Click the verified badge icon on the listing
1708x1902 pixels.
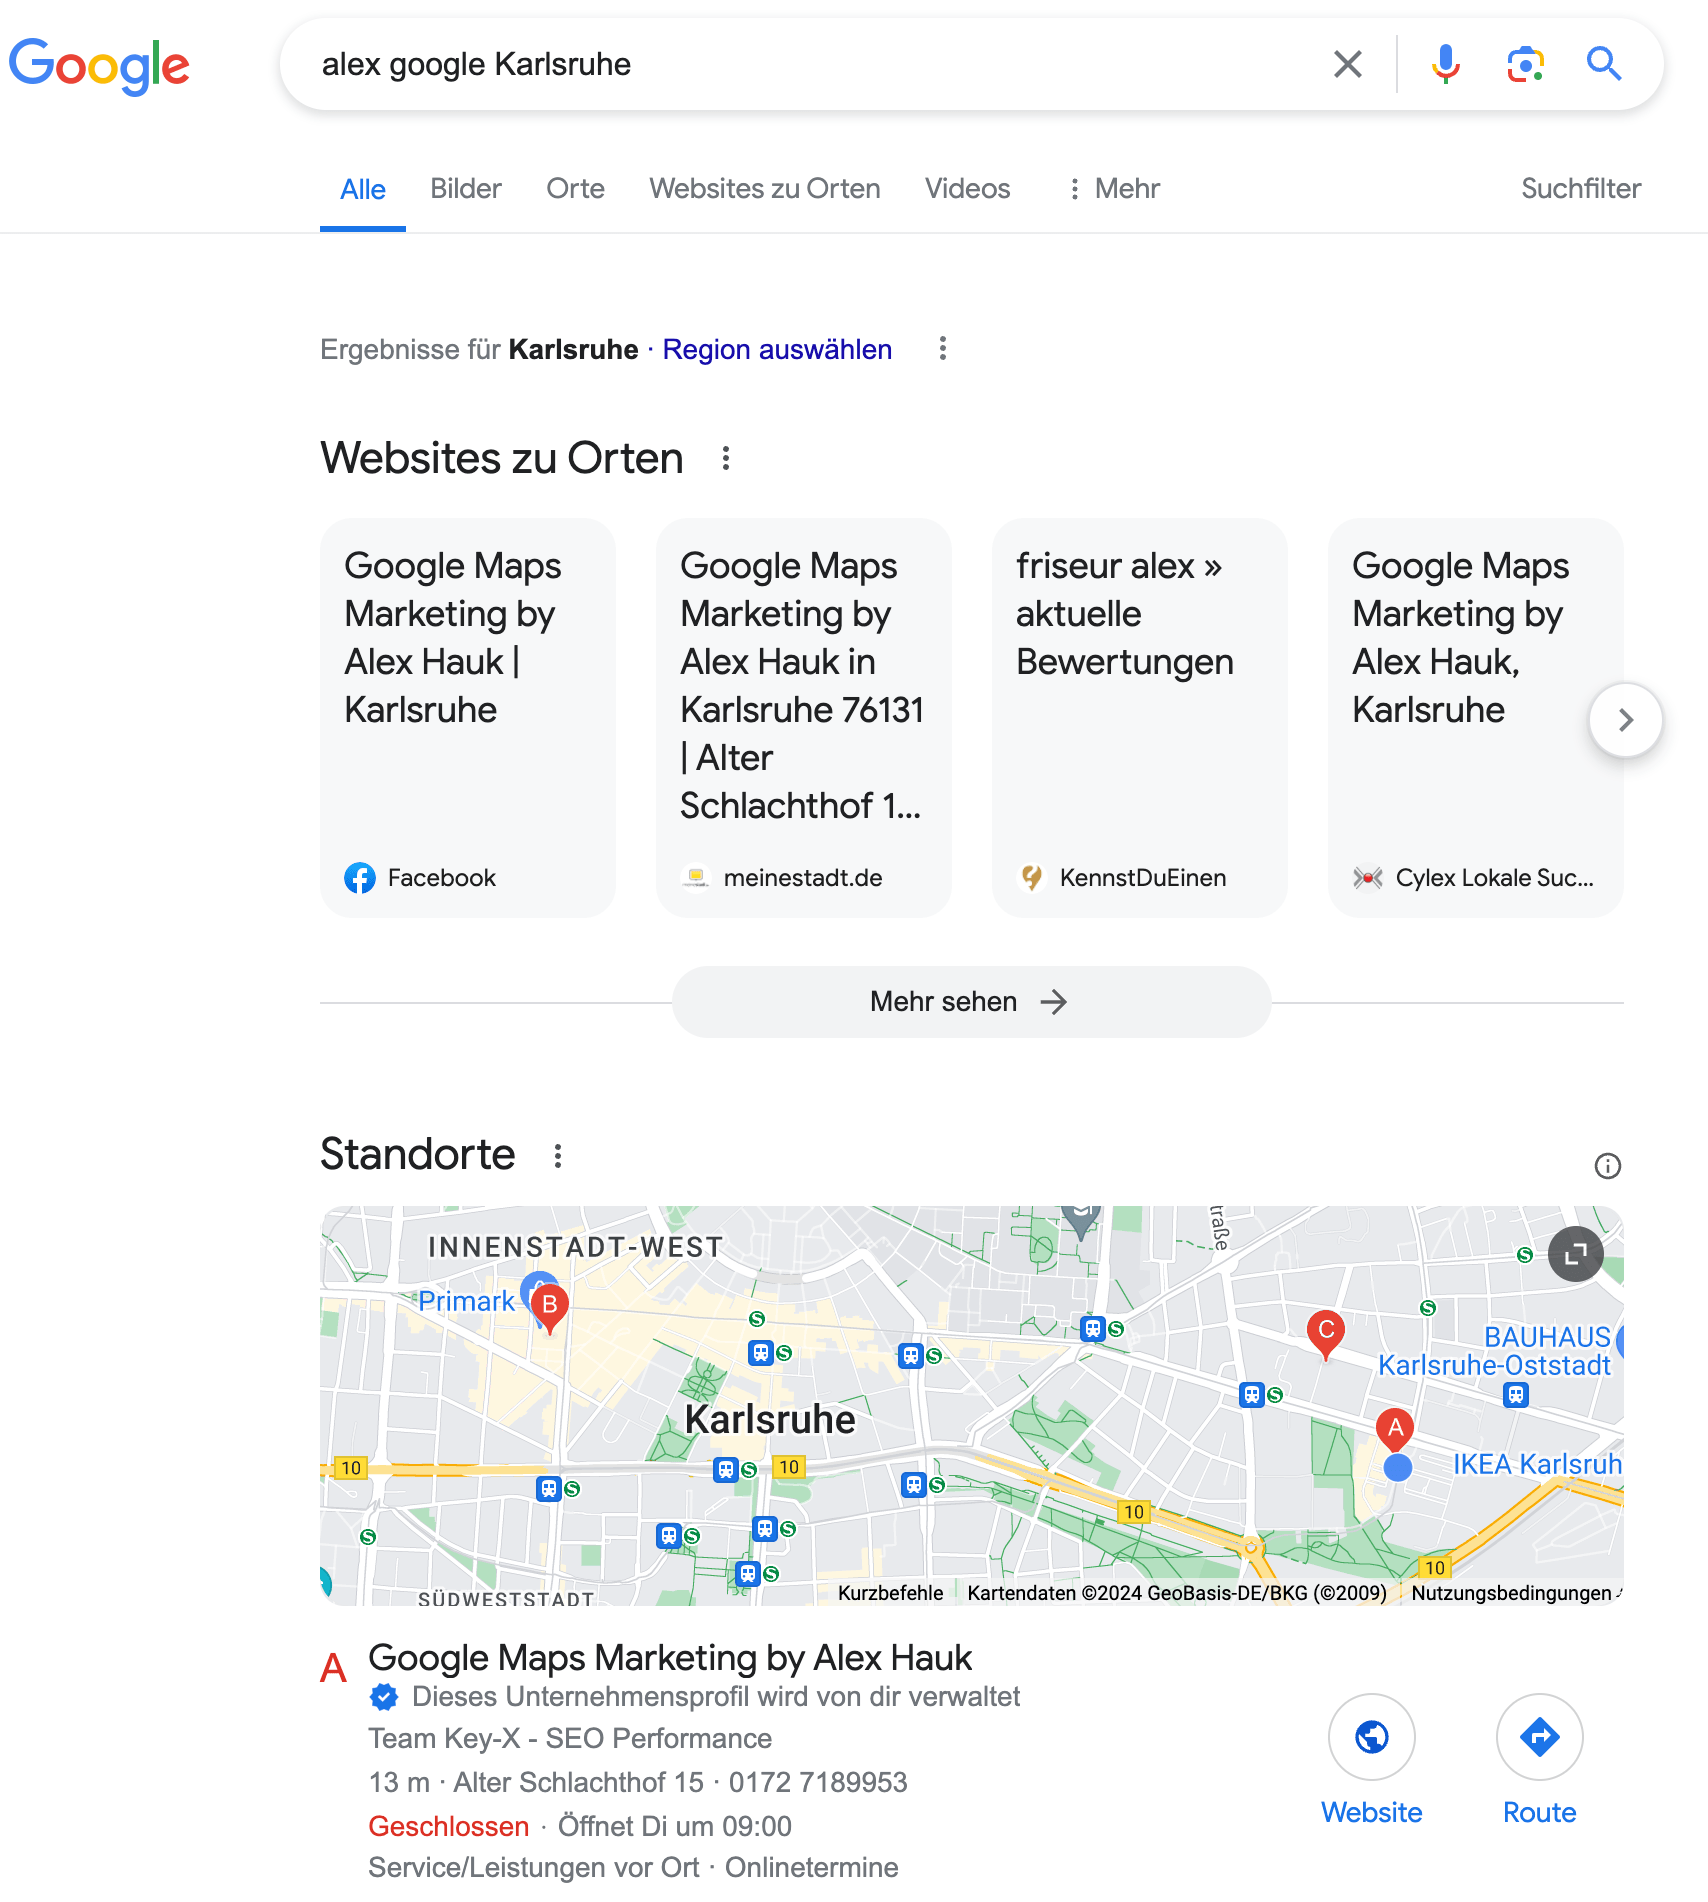point(384,1697)
